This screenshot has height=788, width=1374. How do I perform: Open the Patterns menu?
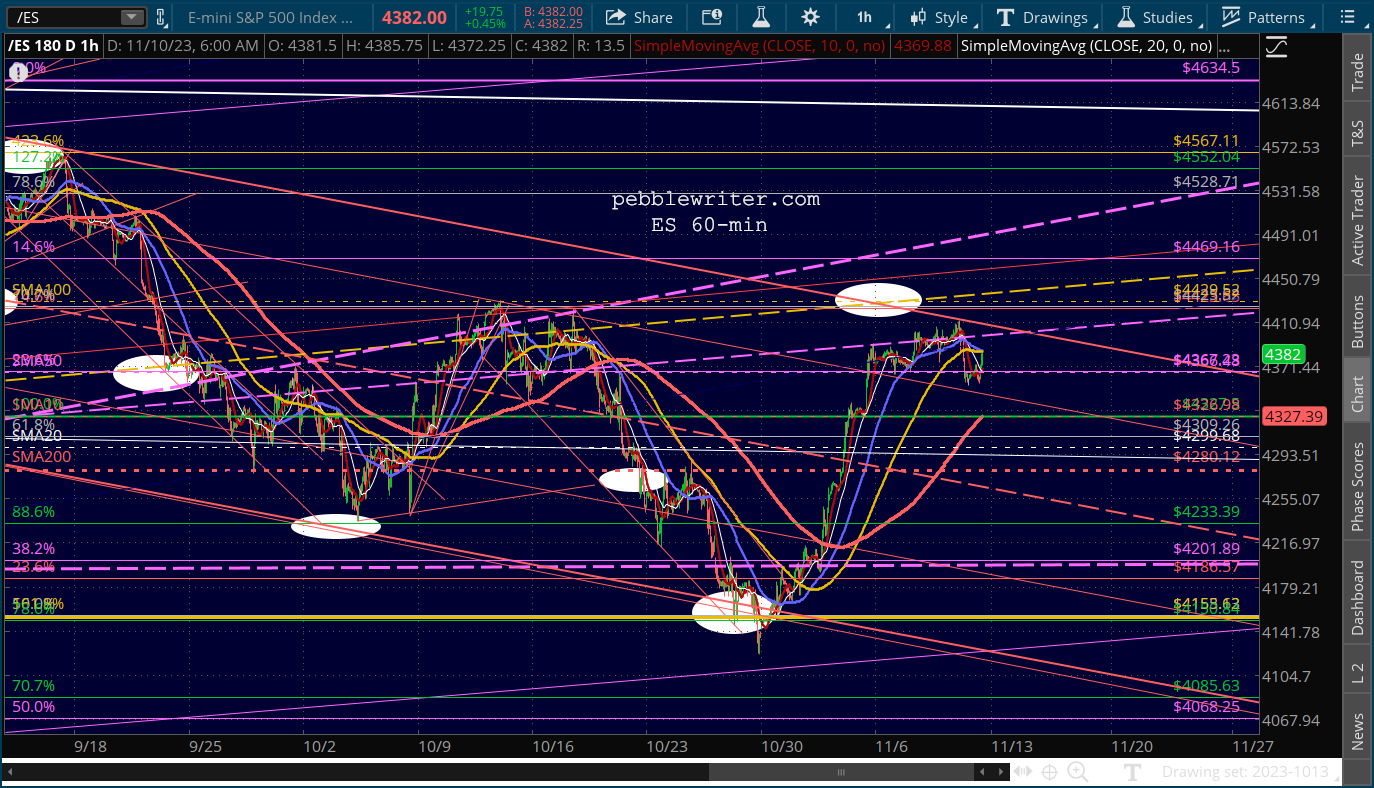point(1264,17)
